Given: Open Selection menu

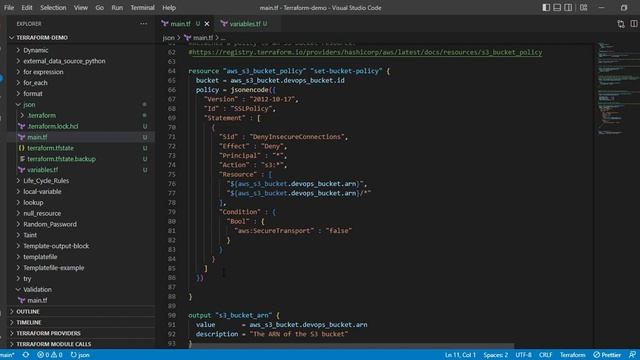Looking at the screenshot, I should click(53, 7).
